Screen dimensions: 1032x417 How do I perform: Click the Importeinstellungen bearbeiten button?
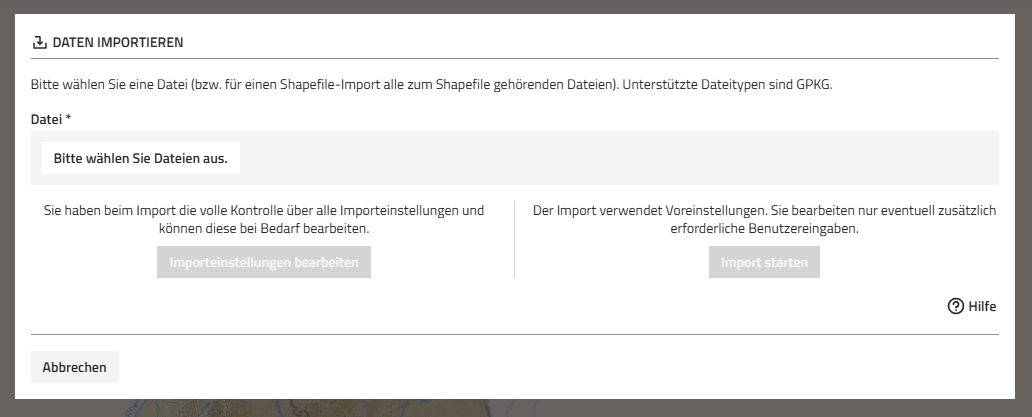(264, 262)
